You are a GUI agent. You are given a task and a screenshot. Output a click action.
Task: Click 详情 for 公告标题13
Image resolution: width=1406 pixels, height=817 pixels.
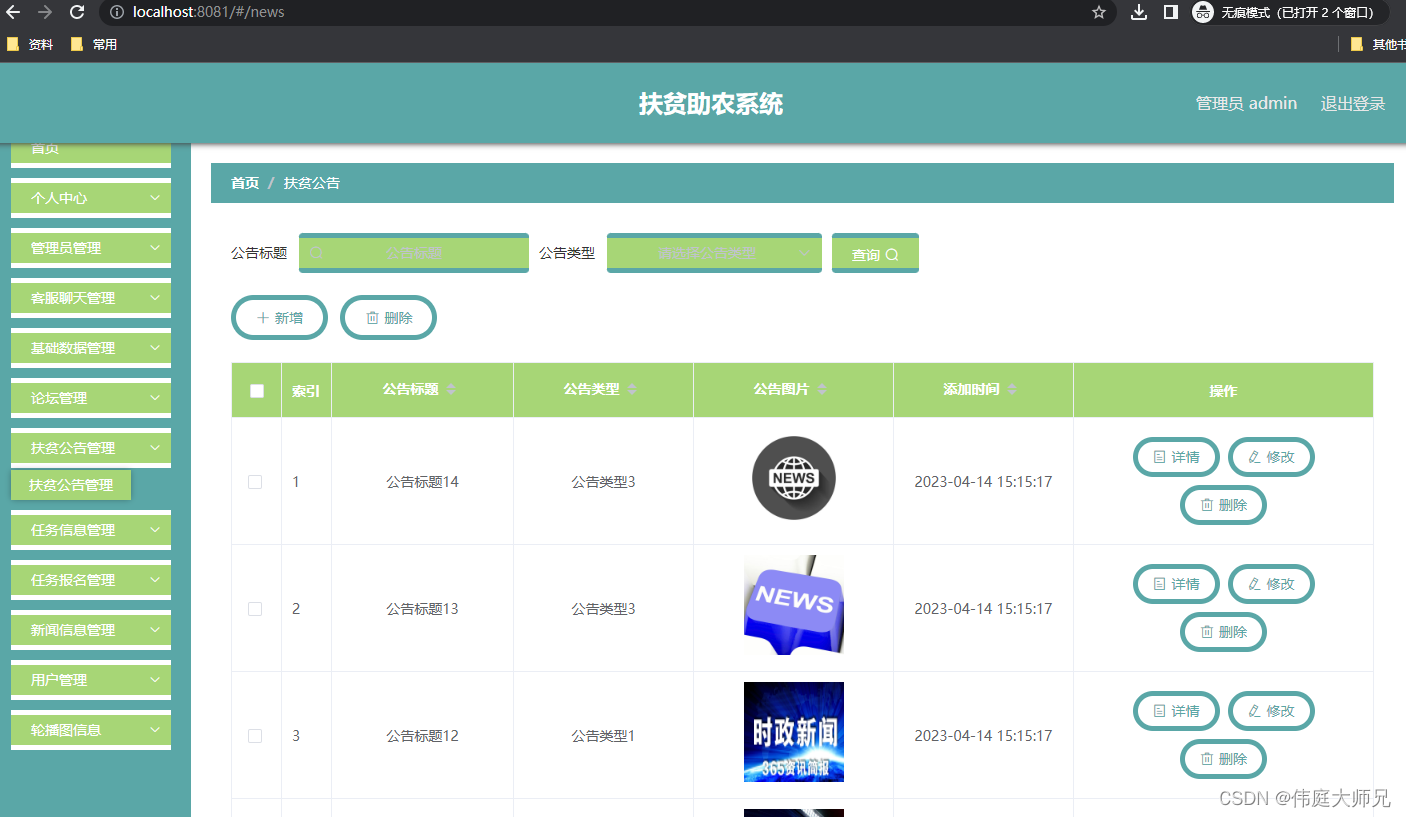(x=1176, y=584)
